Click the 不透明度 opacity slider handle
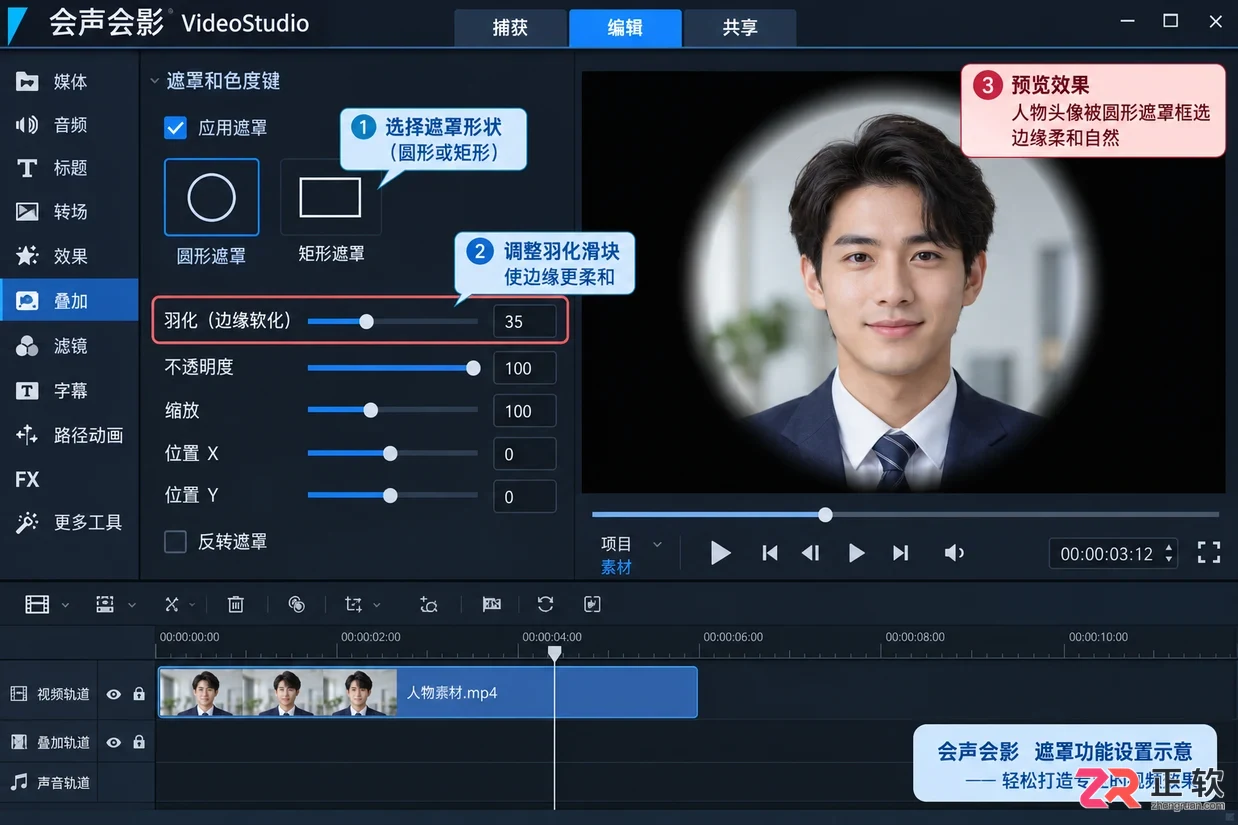This screenshot has height=825, width=1238. tap(473, 368)
